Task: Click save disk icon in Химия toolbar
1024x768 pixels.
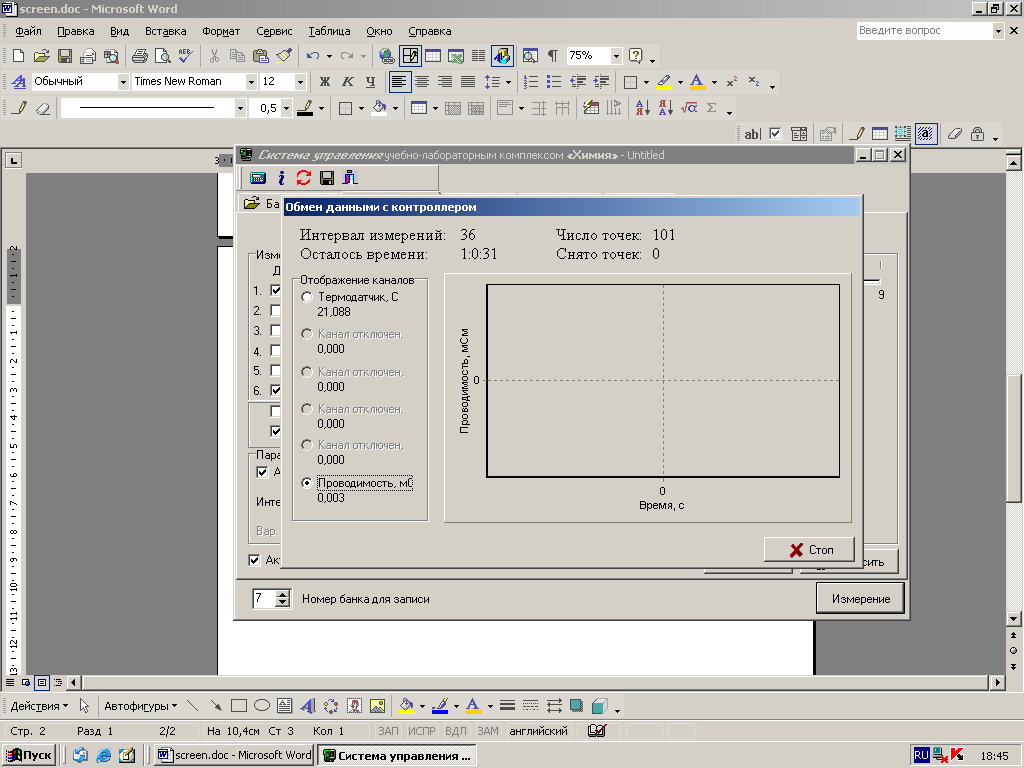Action: [327, 178]
